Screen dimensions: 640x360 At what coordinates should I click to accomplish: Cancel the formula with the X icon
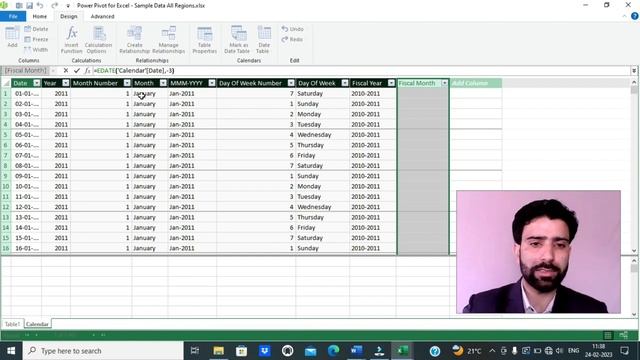66,71
